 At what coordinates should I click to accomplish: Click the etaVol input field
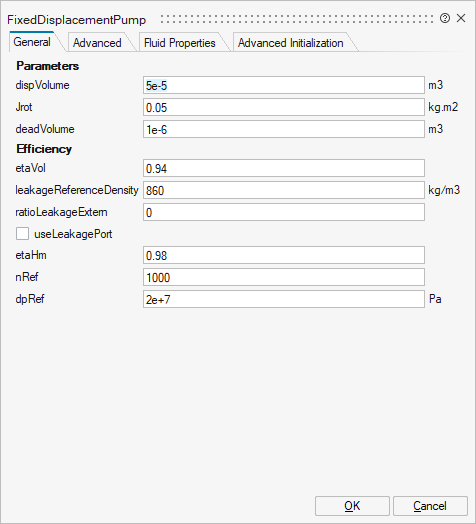pos(284,168)
